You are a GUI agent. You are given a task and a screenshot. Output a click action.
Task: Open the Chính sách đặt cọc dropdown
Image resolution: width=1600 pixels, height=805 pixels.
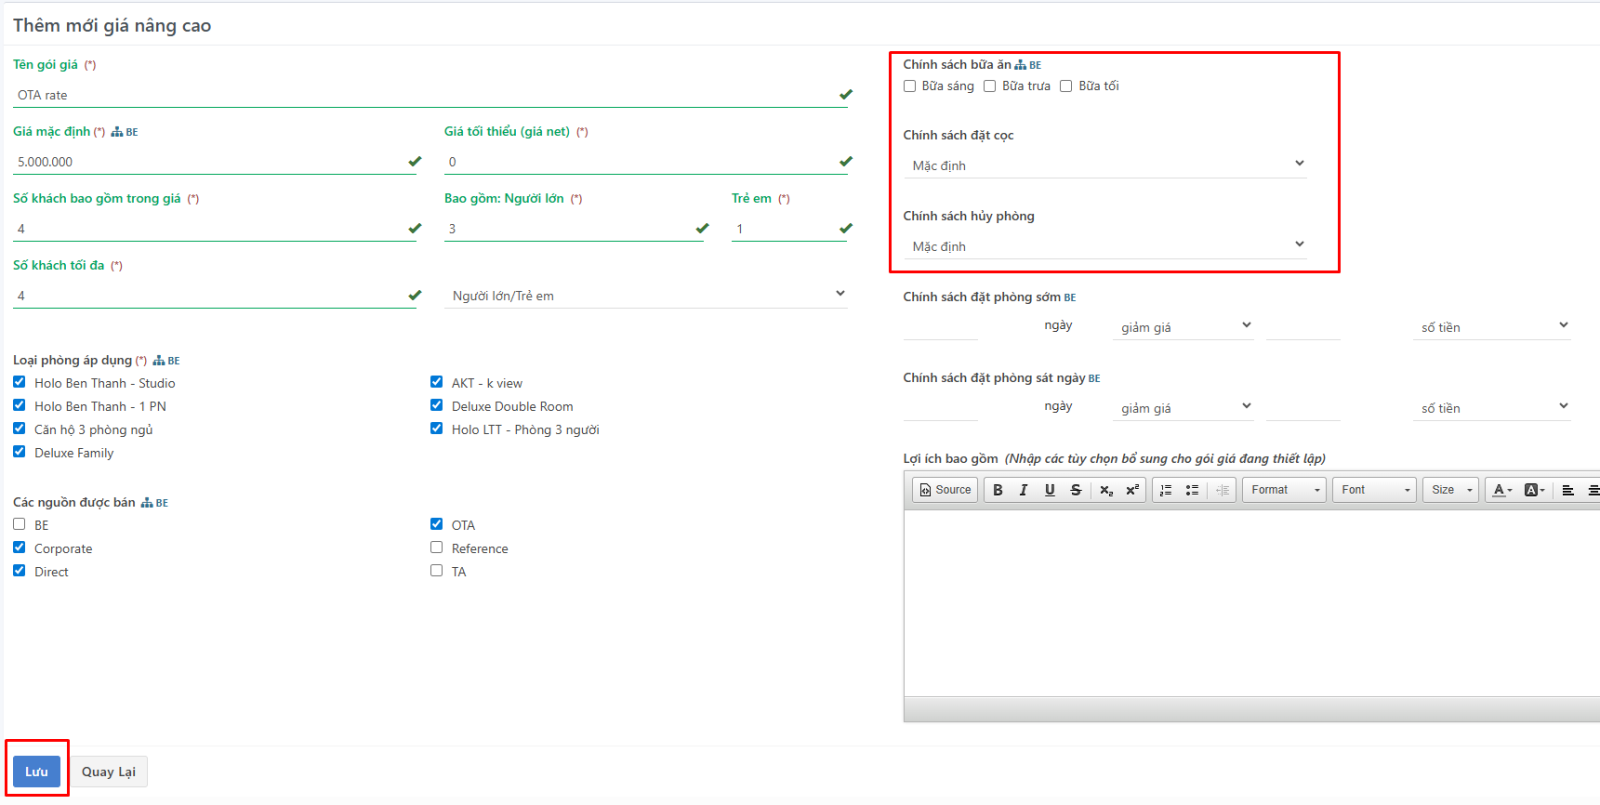click(x=1105, y=165)
